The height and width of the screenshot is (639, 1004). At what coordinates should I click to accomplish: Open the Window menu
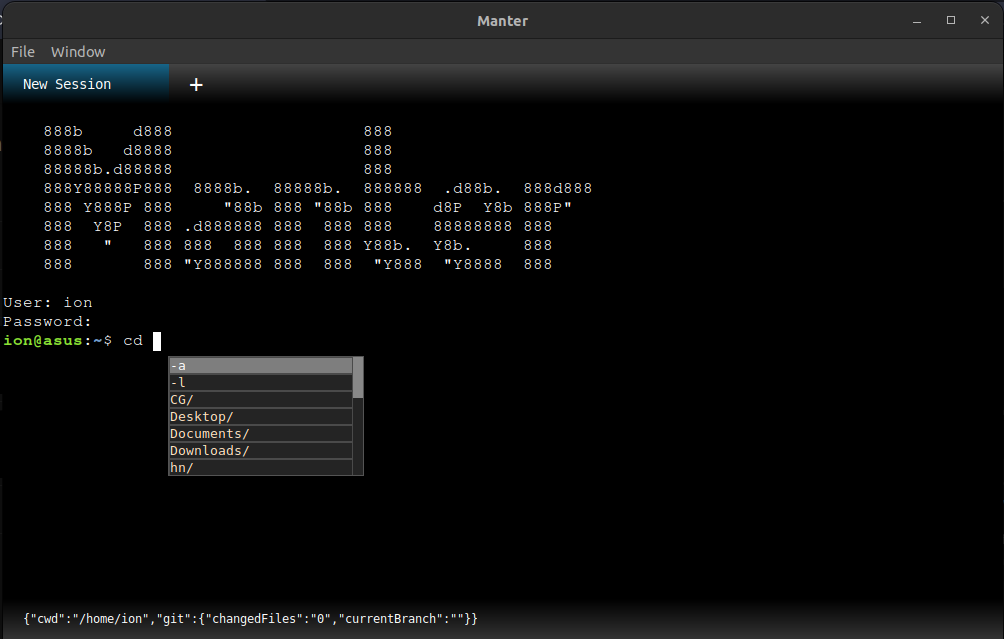tap(78, 52)
